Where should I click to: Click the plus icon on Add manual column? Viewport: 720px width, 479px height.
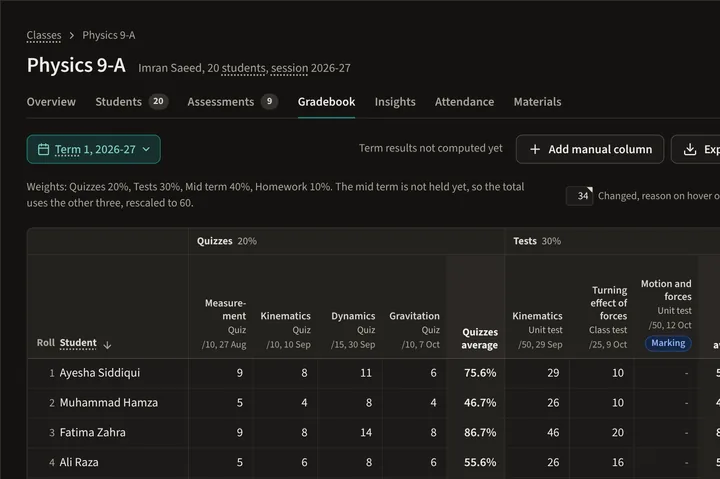(x=535, y=149)
